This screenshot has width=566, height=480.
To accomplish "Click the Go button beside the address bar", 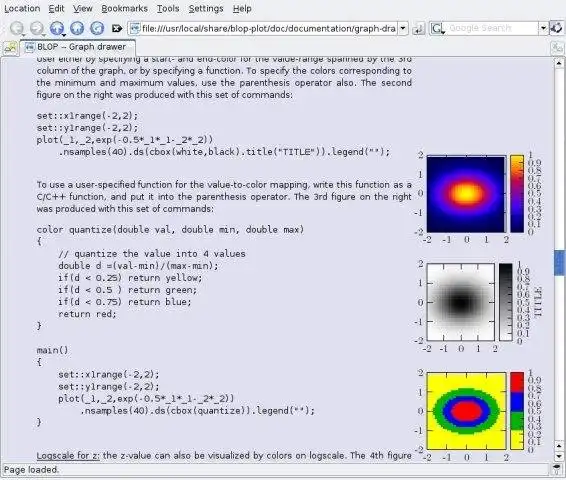I will pos(418,29).
